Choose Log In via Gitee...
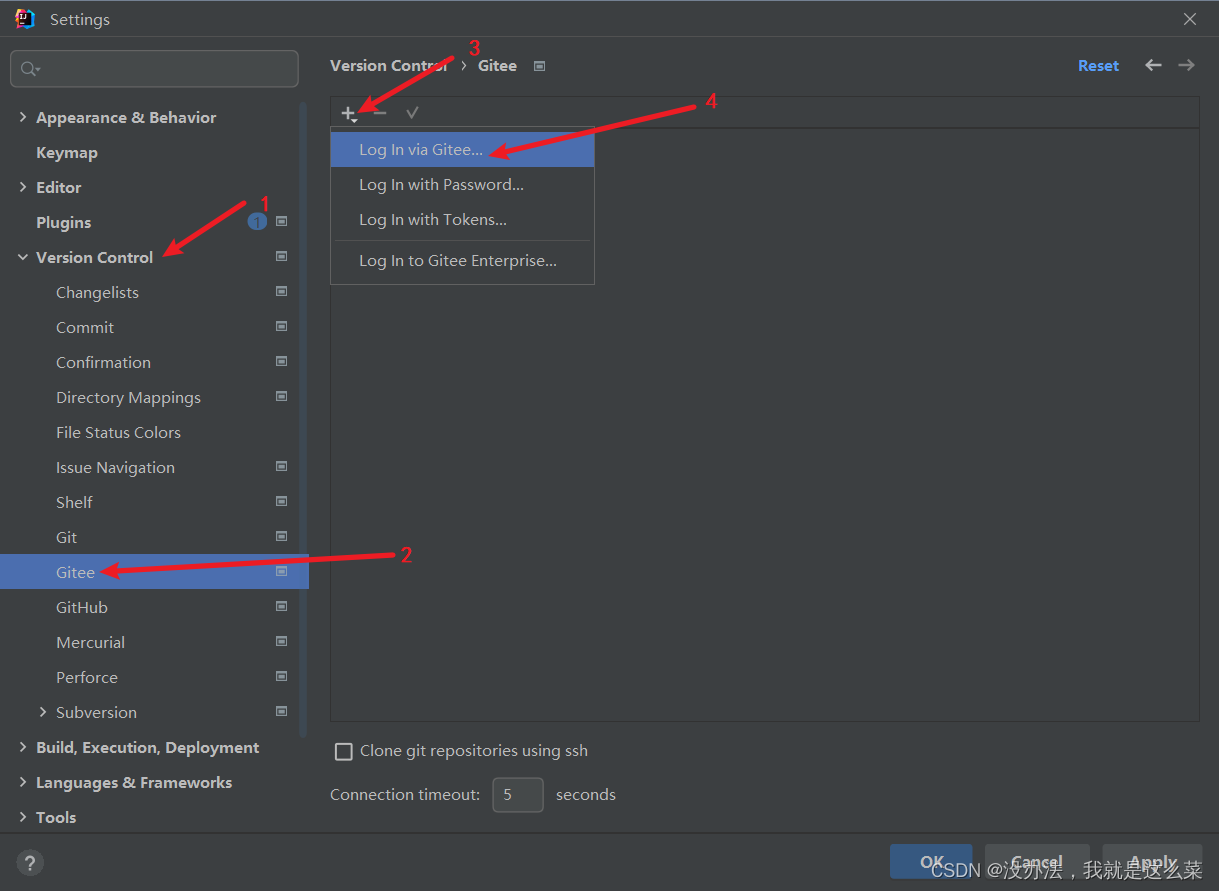Image resolution: width=1219 pixels, height=891 pixels. click(462, 149)
